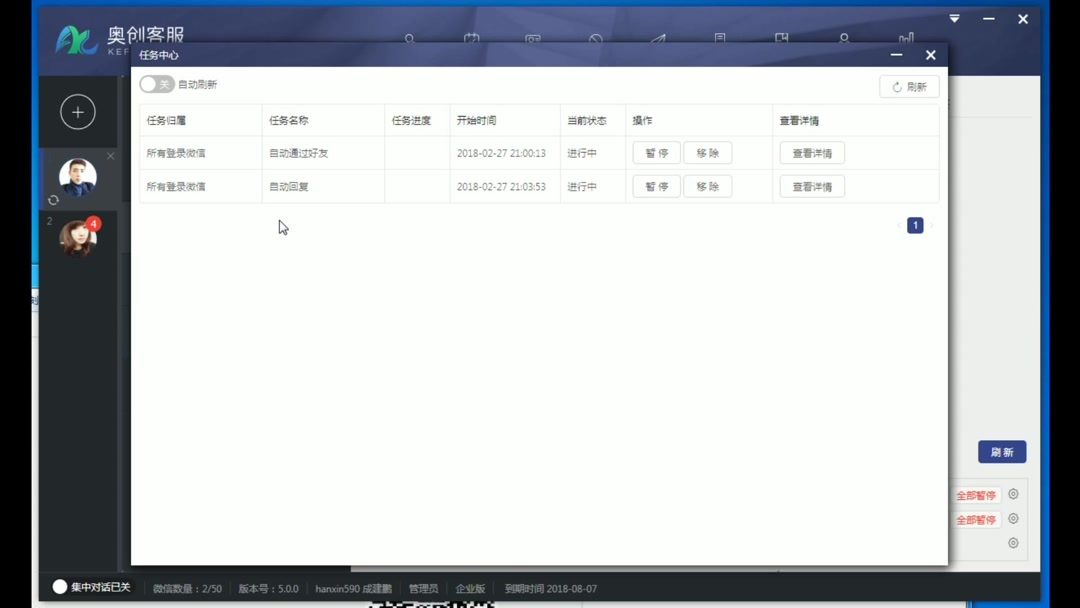Click the gear settings toggle beside 全部暂停
Image resolution: width=1080 pixels, height=608 pixels.
[x=1012, y=493]
